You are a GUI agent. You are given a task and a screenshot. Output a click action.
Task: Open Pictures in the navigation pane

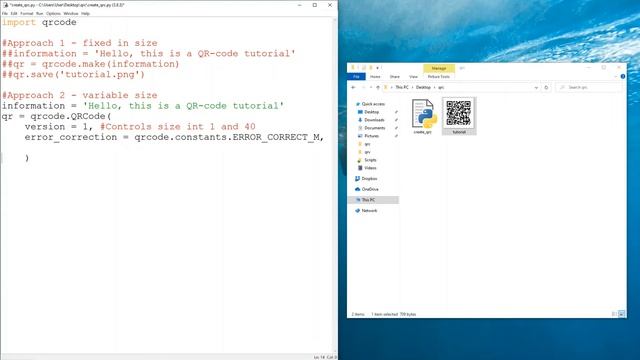pos(371,136)
